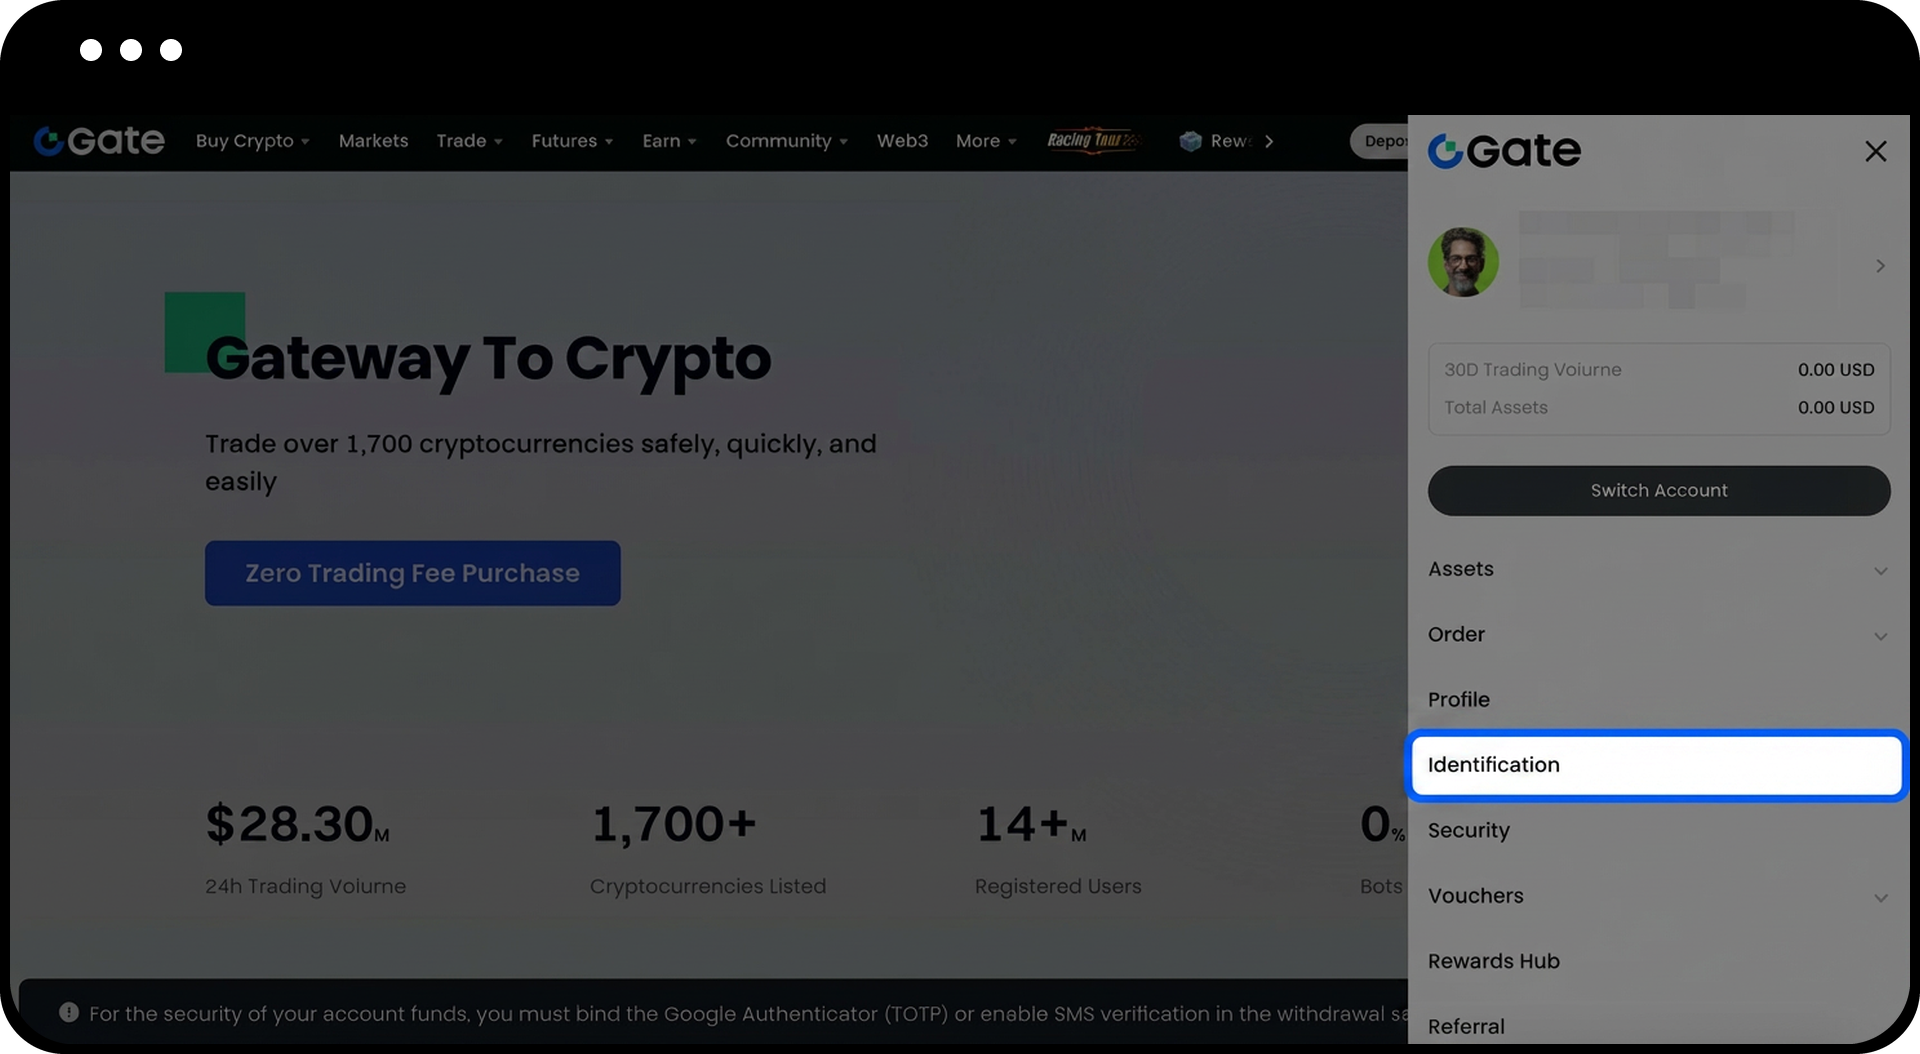Open the Buy Crypto dropdown
Image resolution: width=1920 pixels, height=1054 pixels.
[252, 141]
